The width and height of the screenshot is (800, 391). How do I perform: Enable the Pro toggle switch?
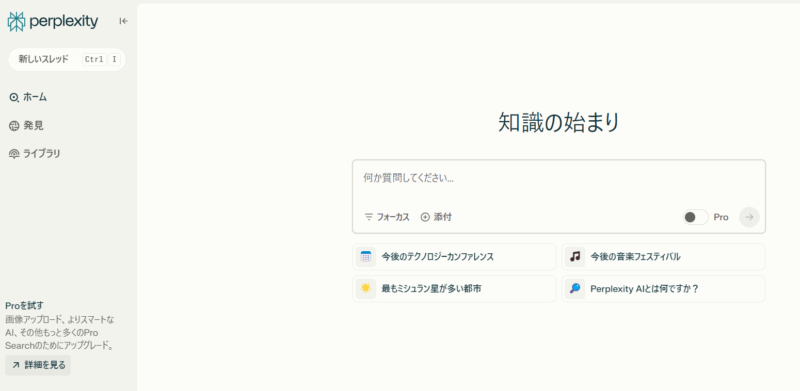tap(695, 217)
